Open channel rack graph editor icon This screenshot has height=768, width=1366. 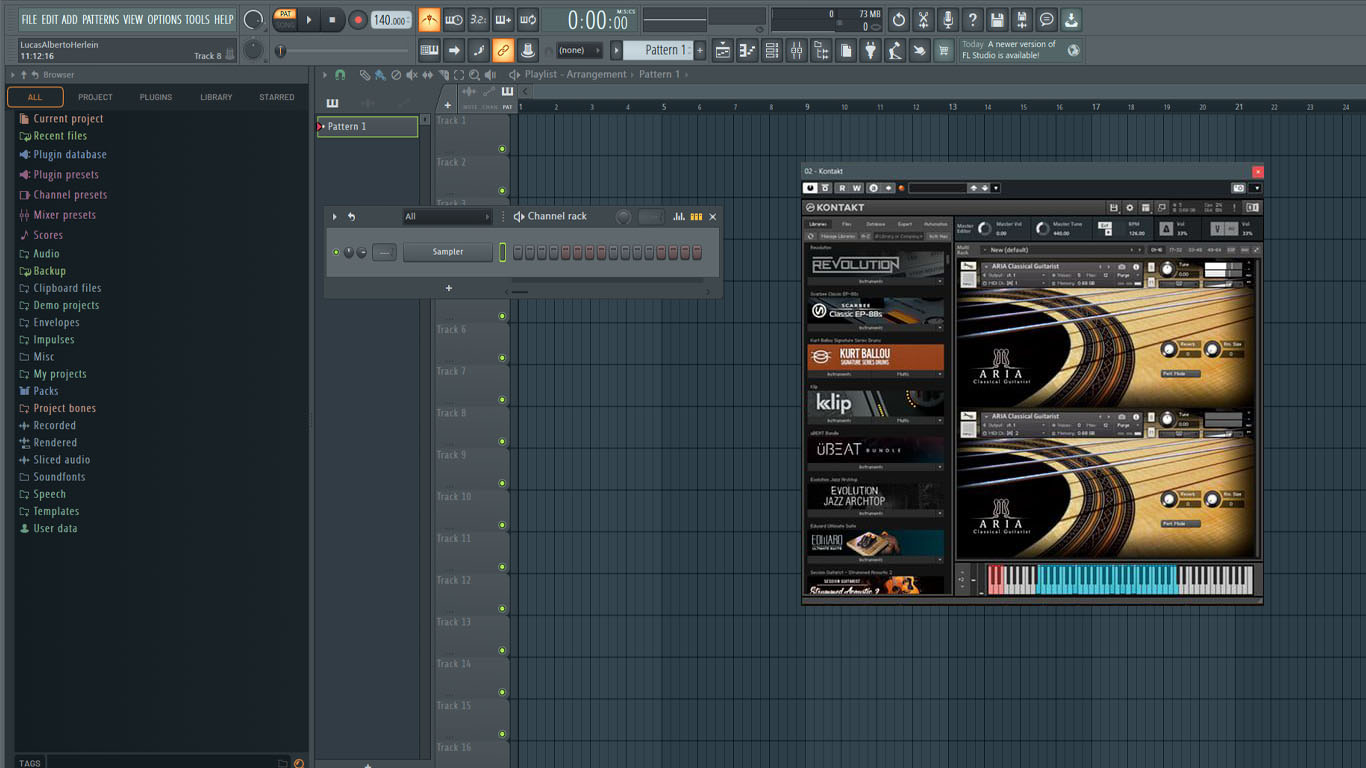tap(679, 216)
